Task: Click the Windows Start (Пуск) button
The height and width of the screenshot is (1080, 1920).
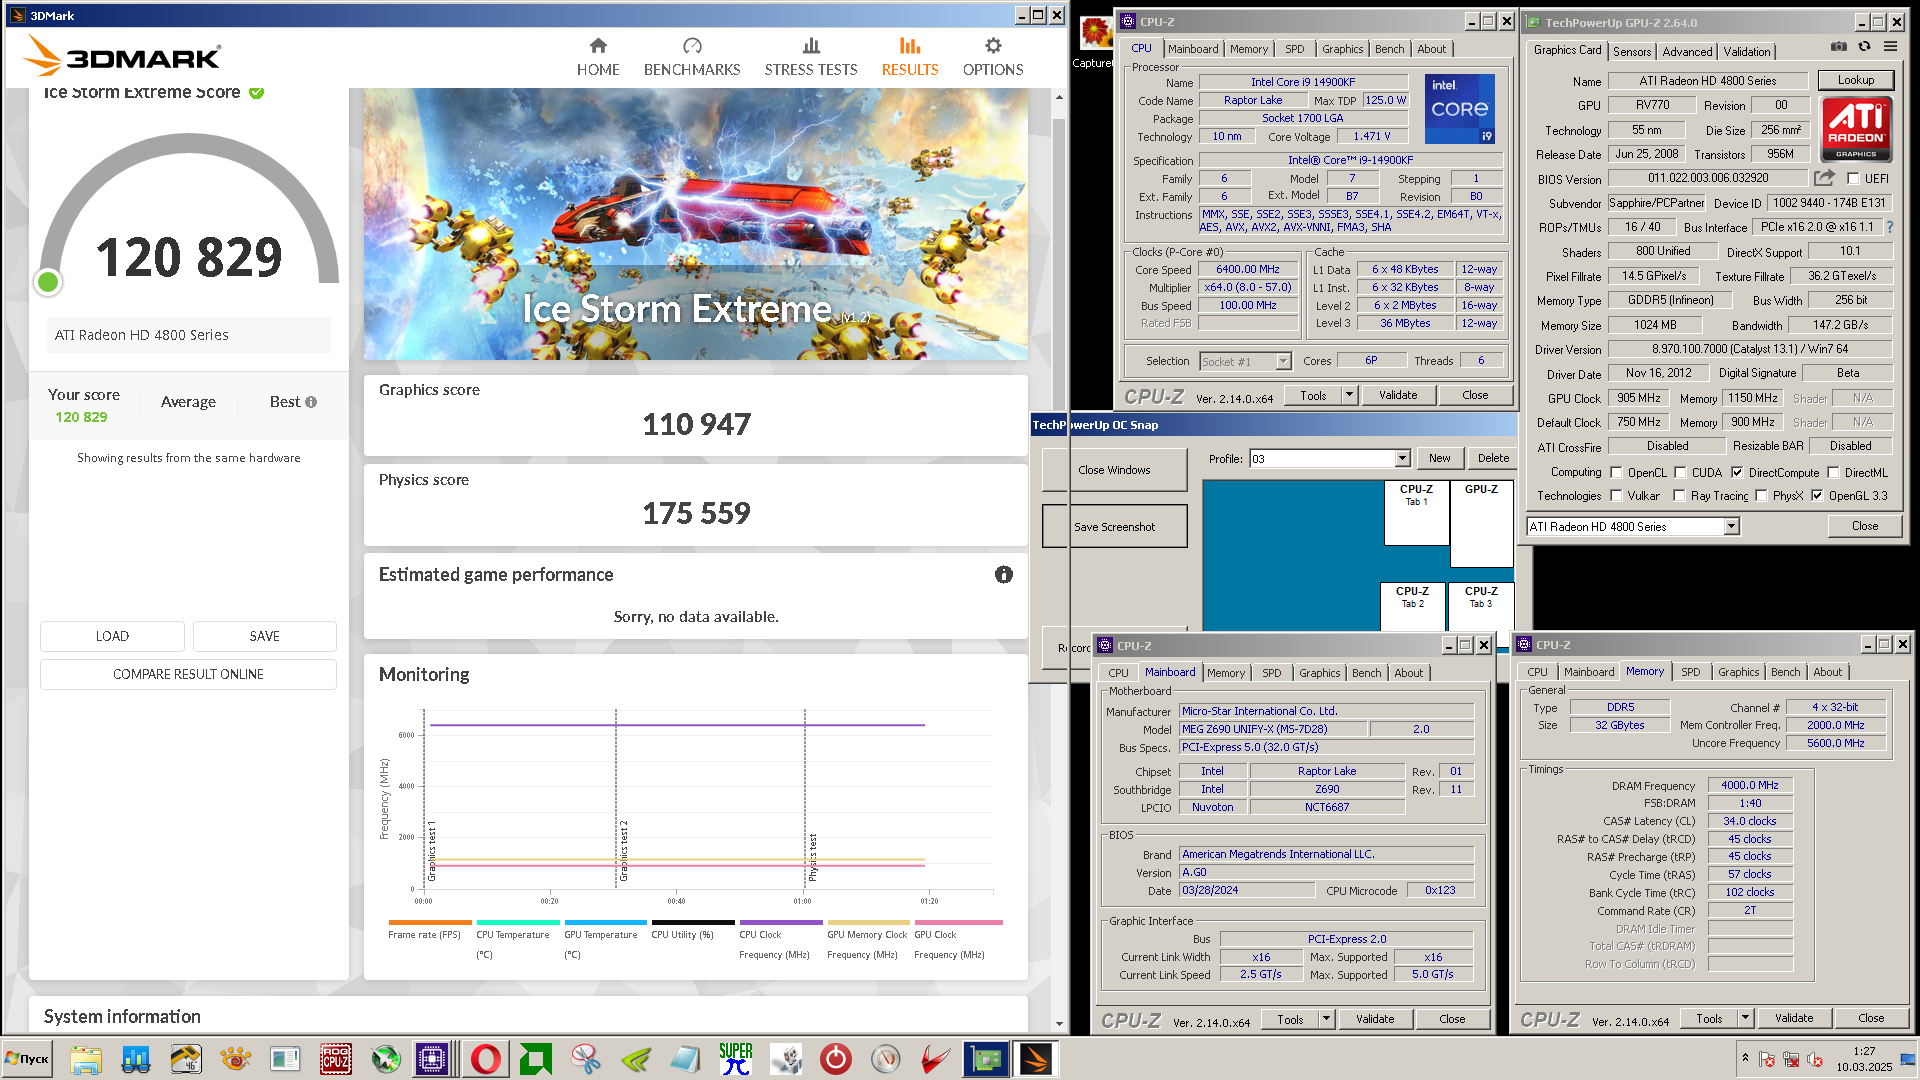Action: coord(27,1059)
